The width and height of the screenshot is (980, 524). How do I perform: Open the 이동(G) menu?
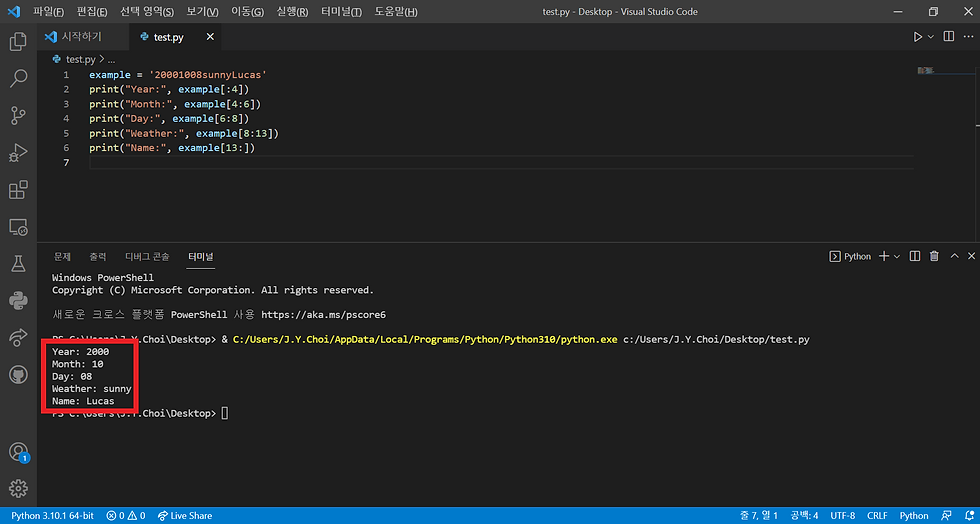(x=248, y=12)
